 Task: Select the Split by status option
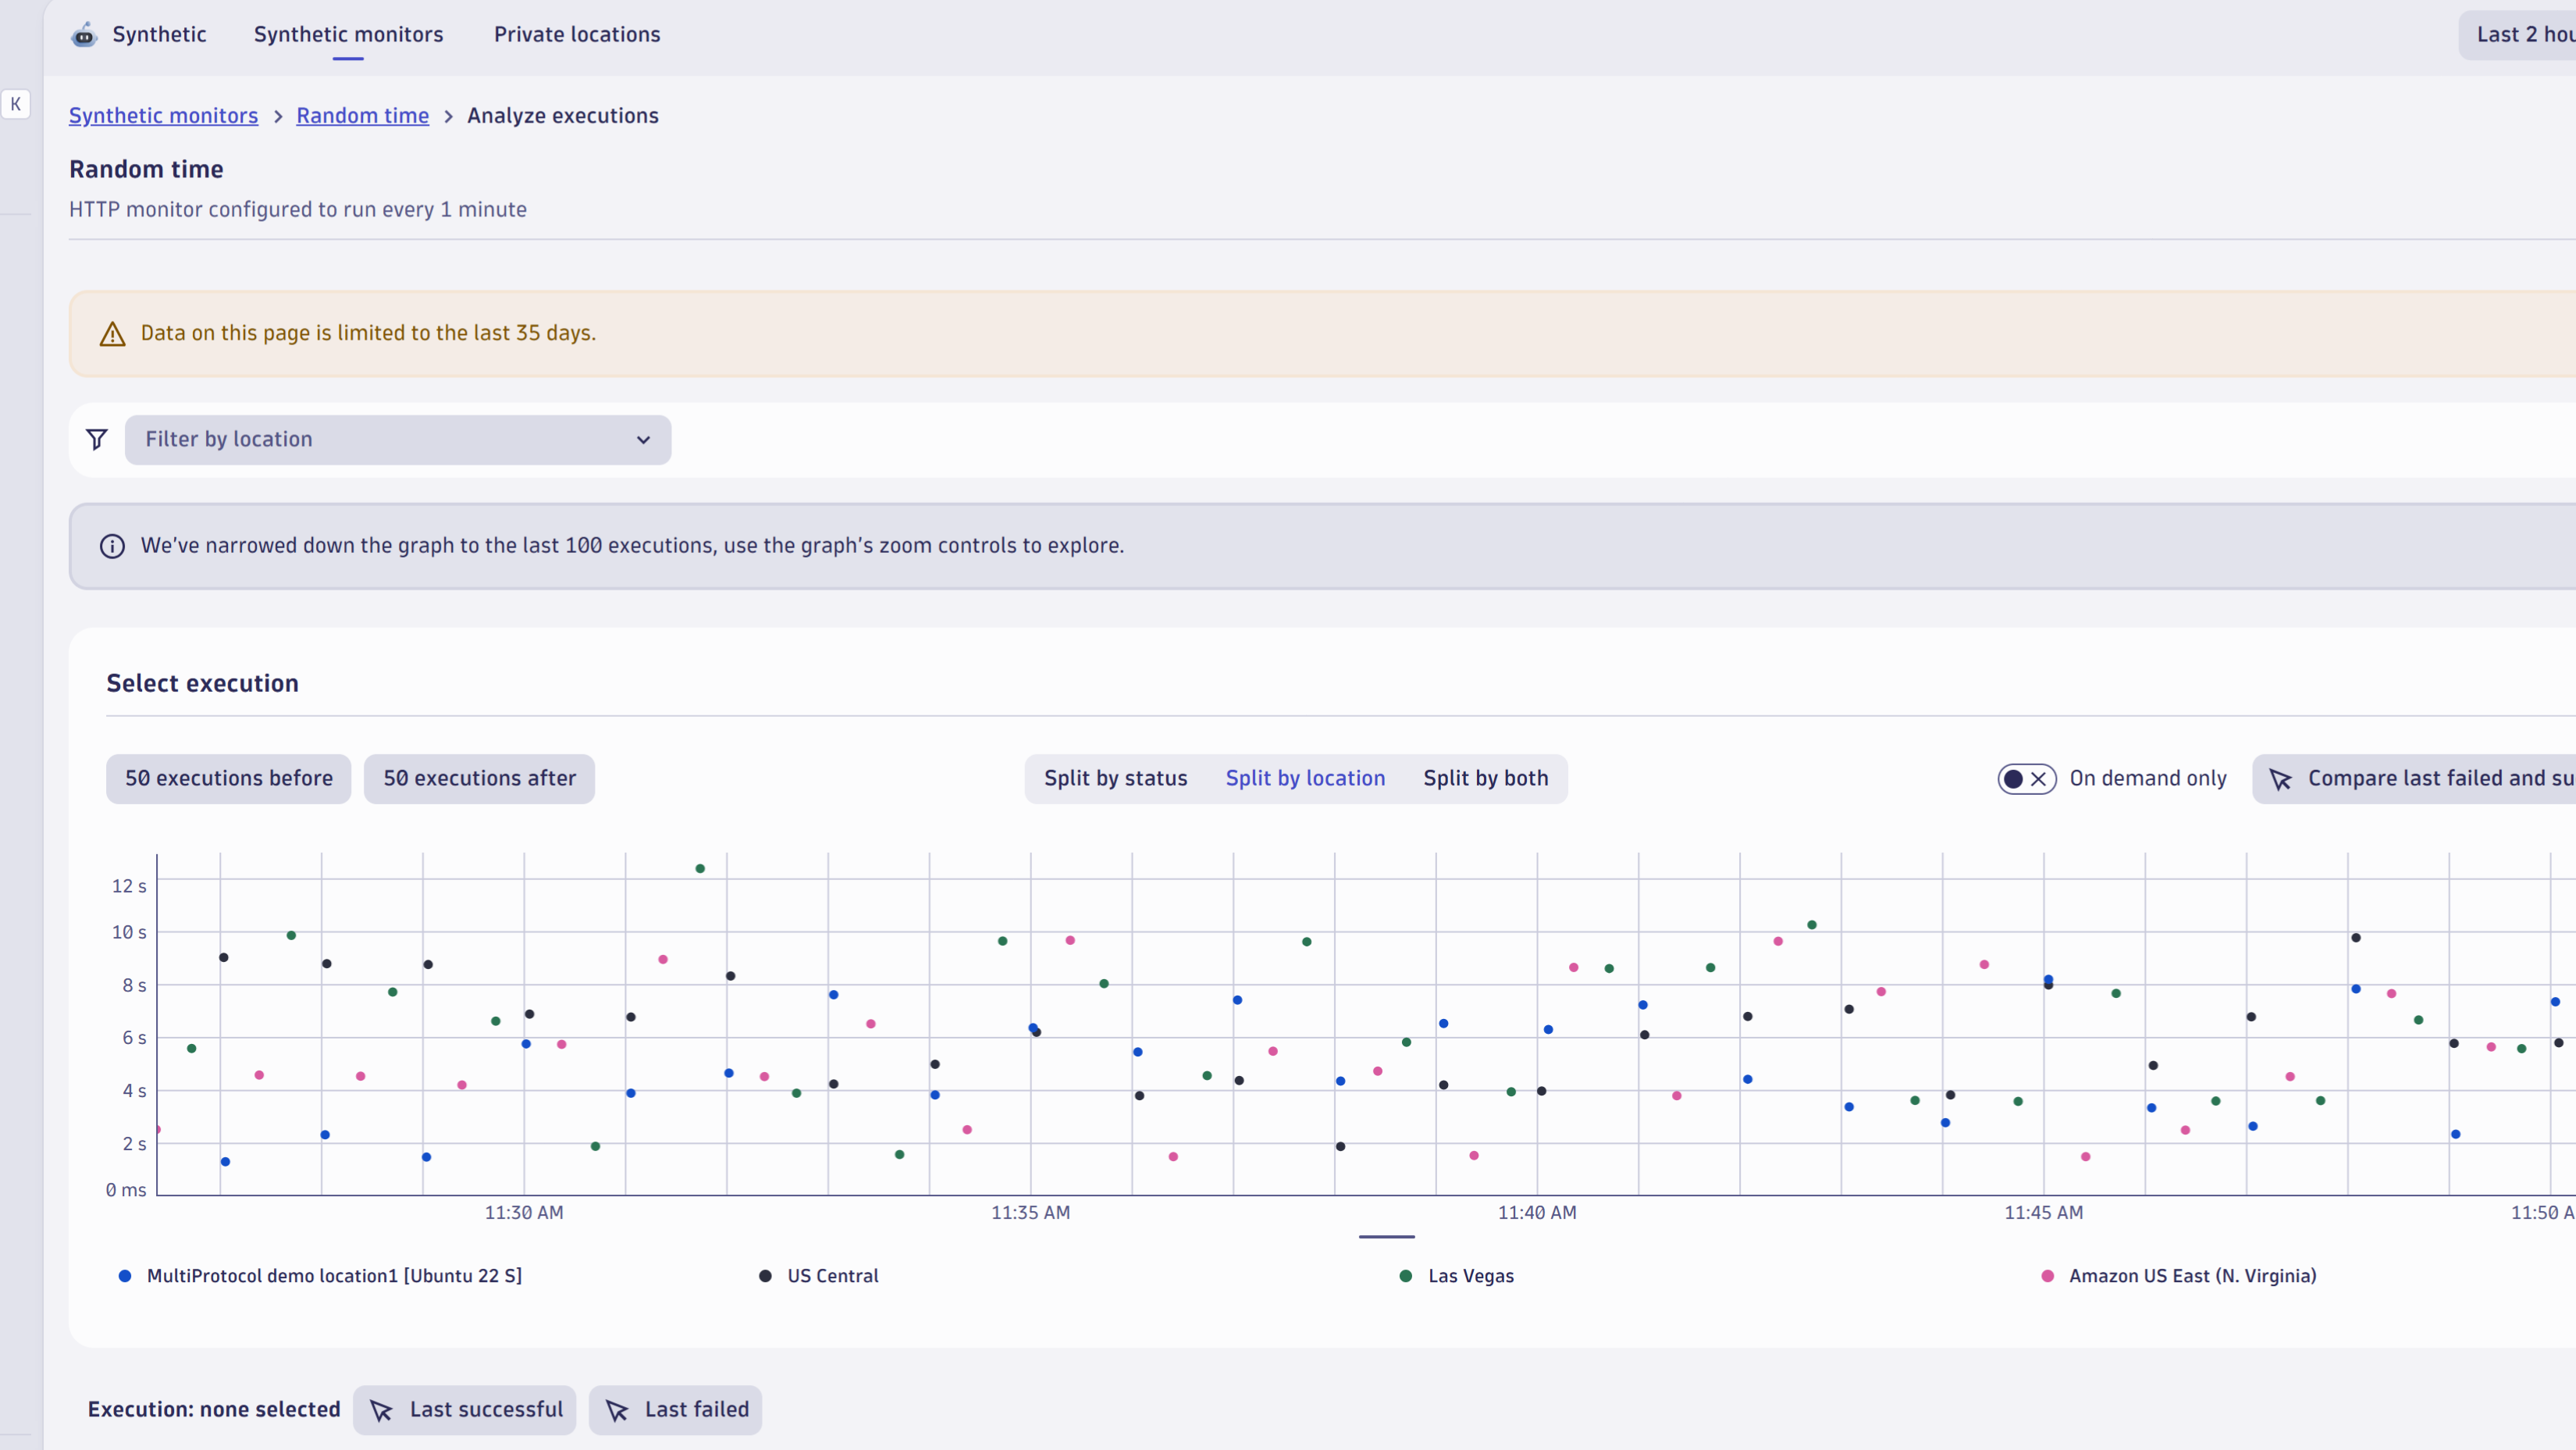(1115, 778)
